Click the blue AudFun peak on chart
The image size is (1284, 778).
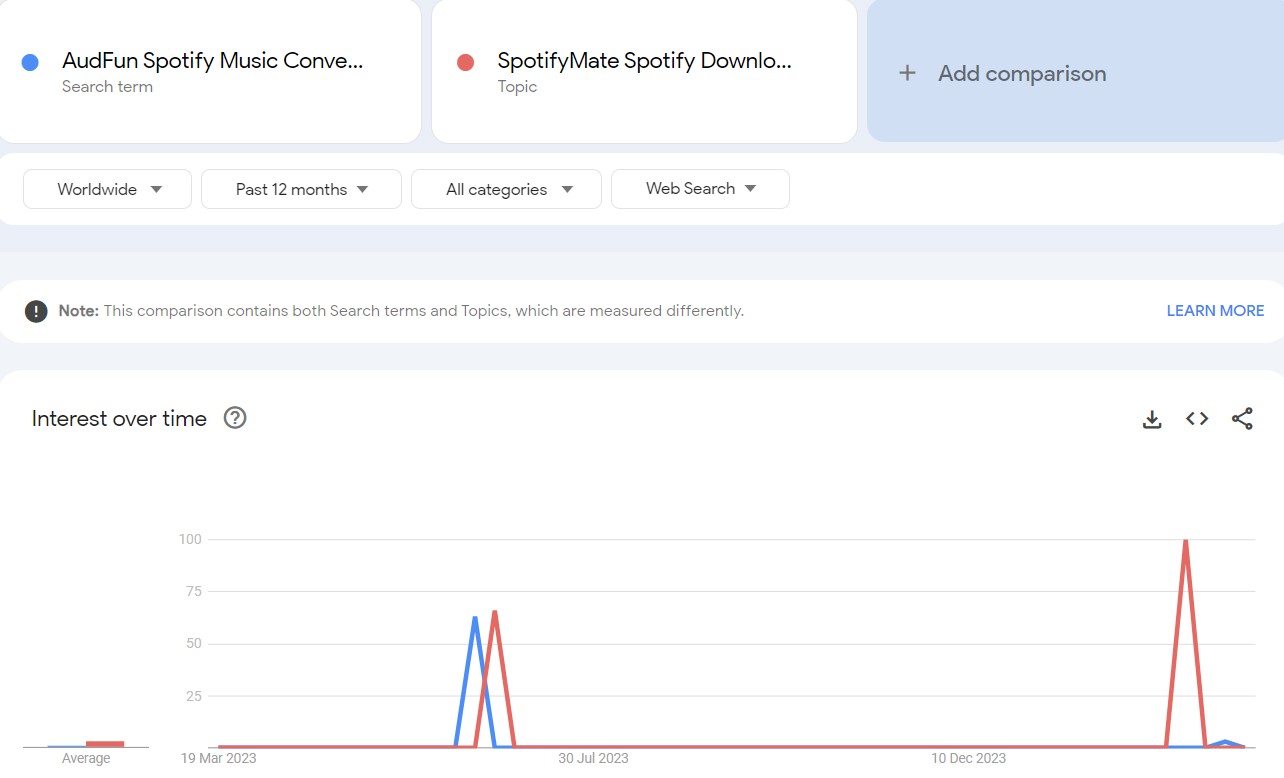click(475, 619)
